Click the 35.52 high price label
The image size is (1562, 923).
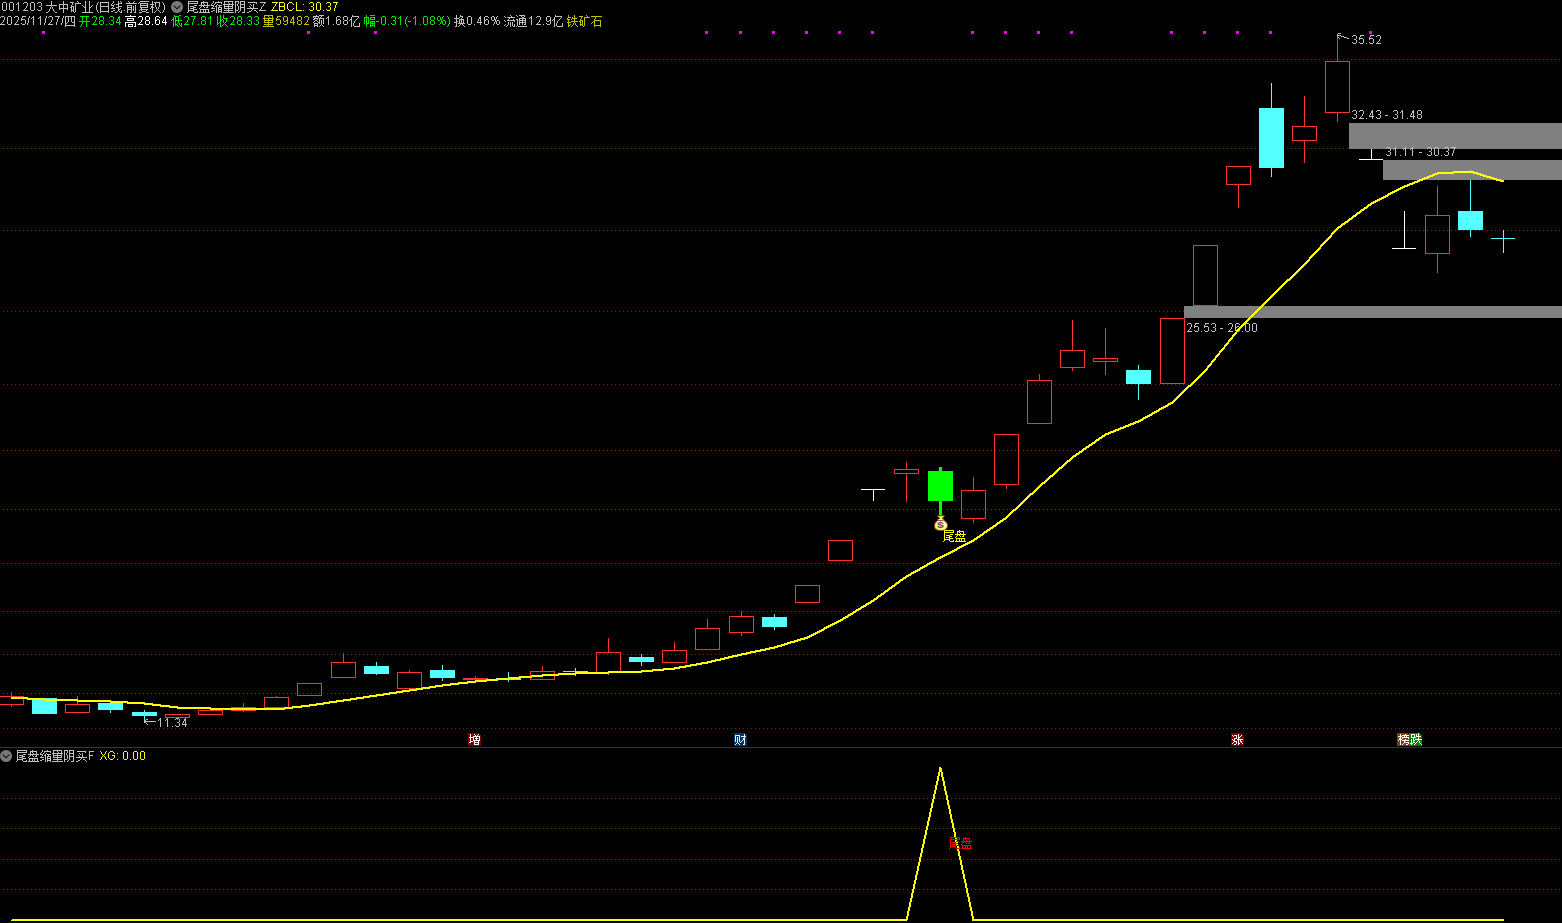point(1366,40)
